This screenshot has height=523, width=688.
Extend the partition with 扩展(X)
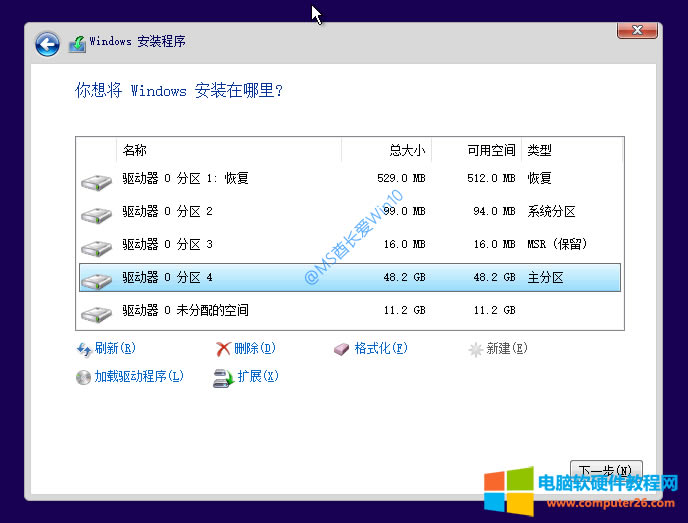258,376
